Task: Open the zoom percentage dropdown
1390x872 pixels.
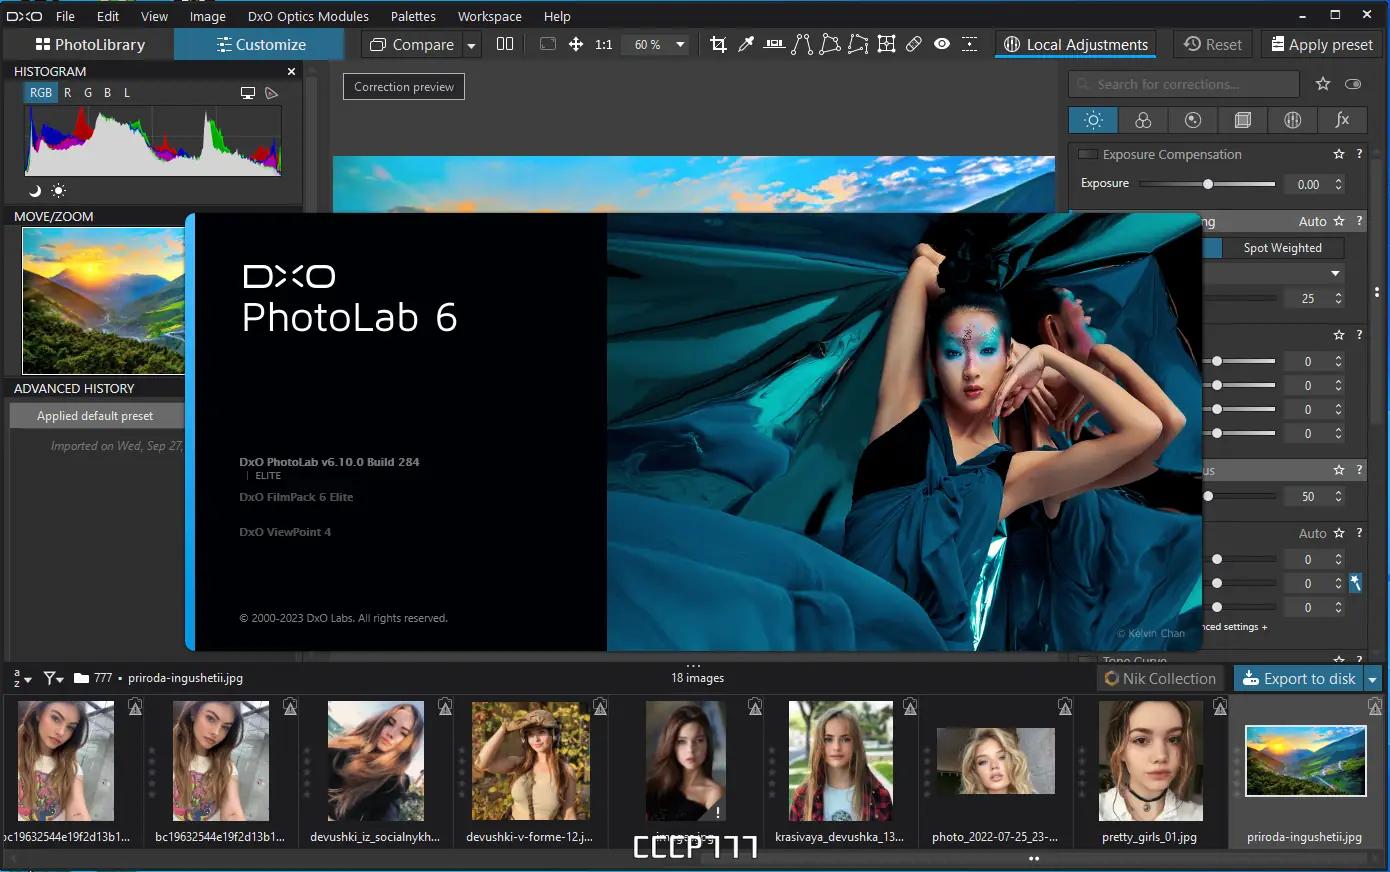Action: pyautogui.click(x=678, y=44)
